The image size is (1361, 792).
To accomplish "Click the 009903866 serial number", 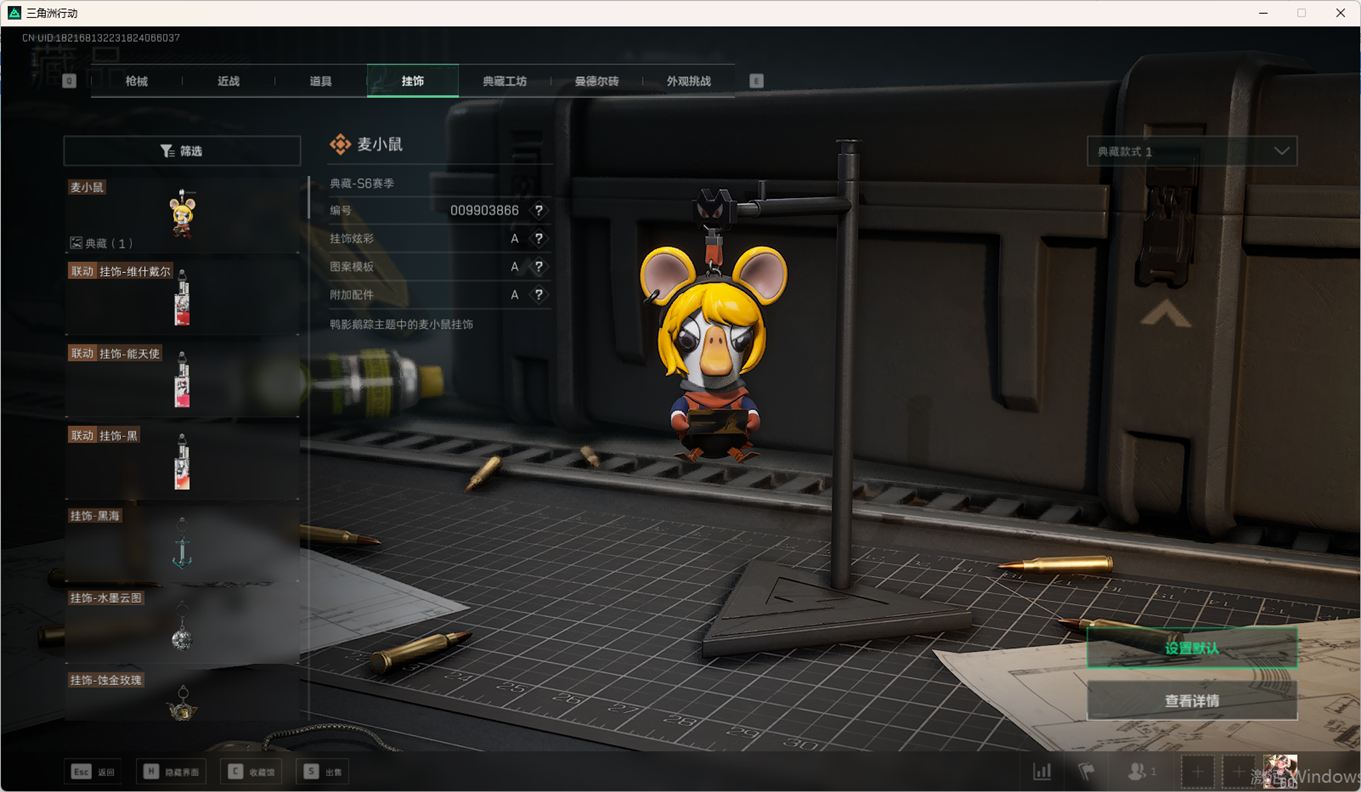I will 484,211.
